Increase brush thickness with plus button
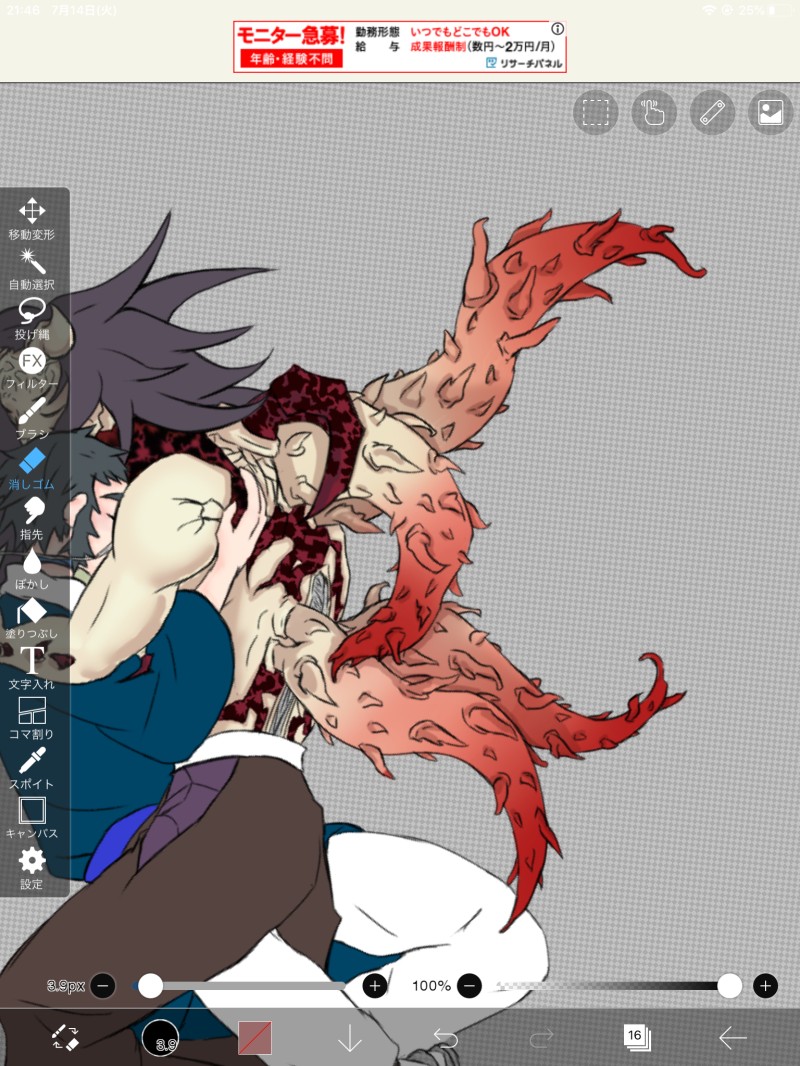 375,985
